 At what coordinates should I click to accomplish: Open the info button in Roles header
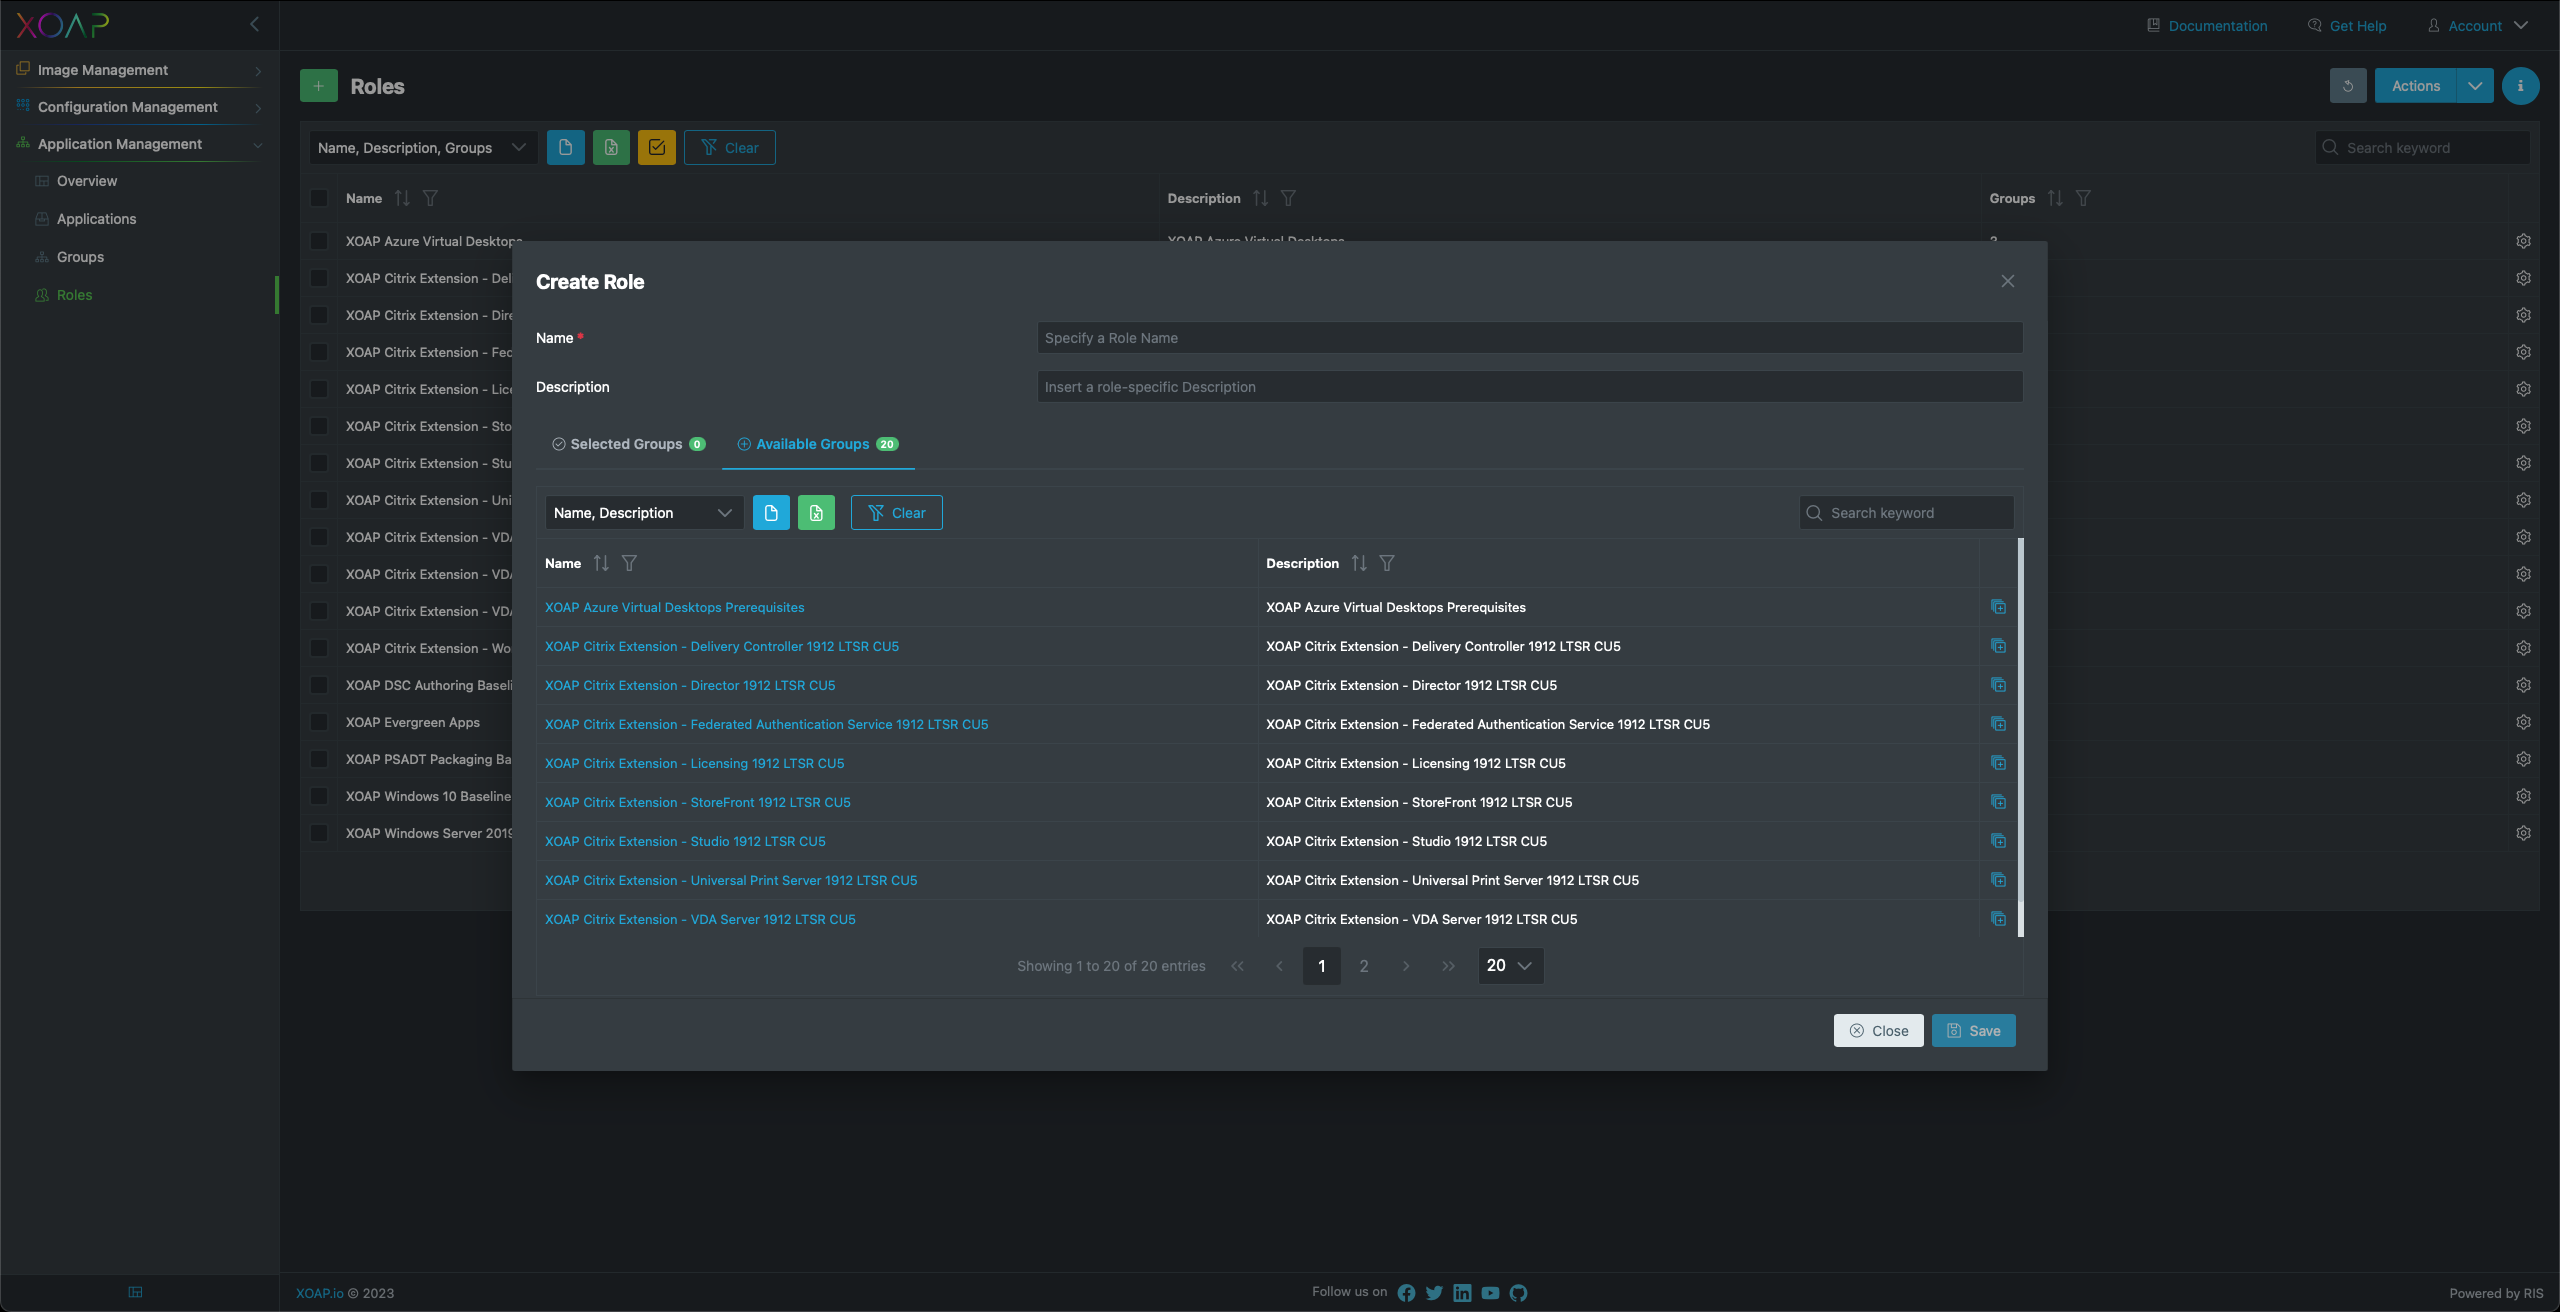(2521, 86)
